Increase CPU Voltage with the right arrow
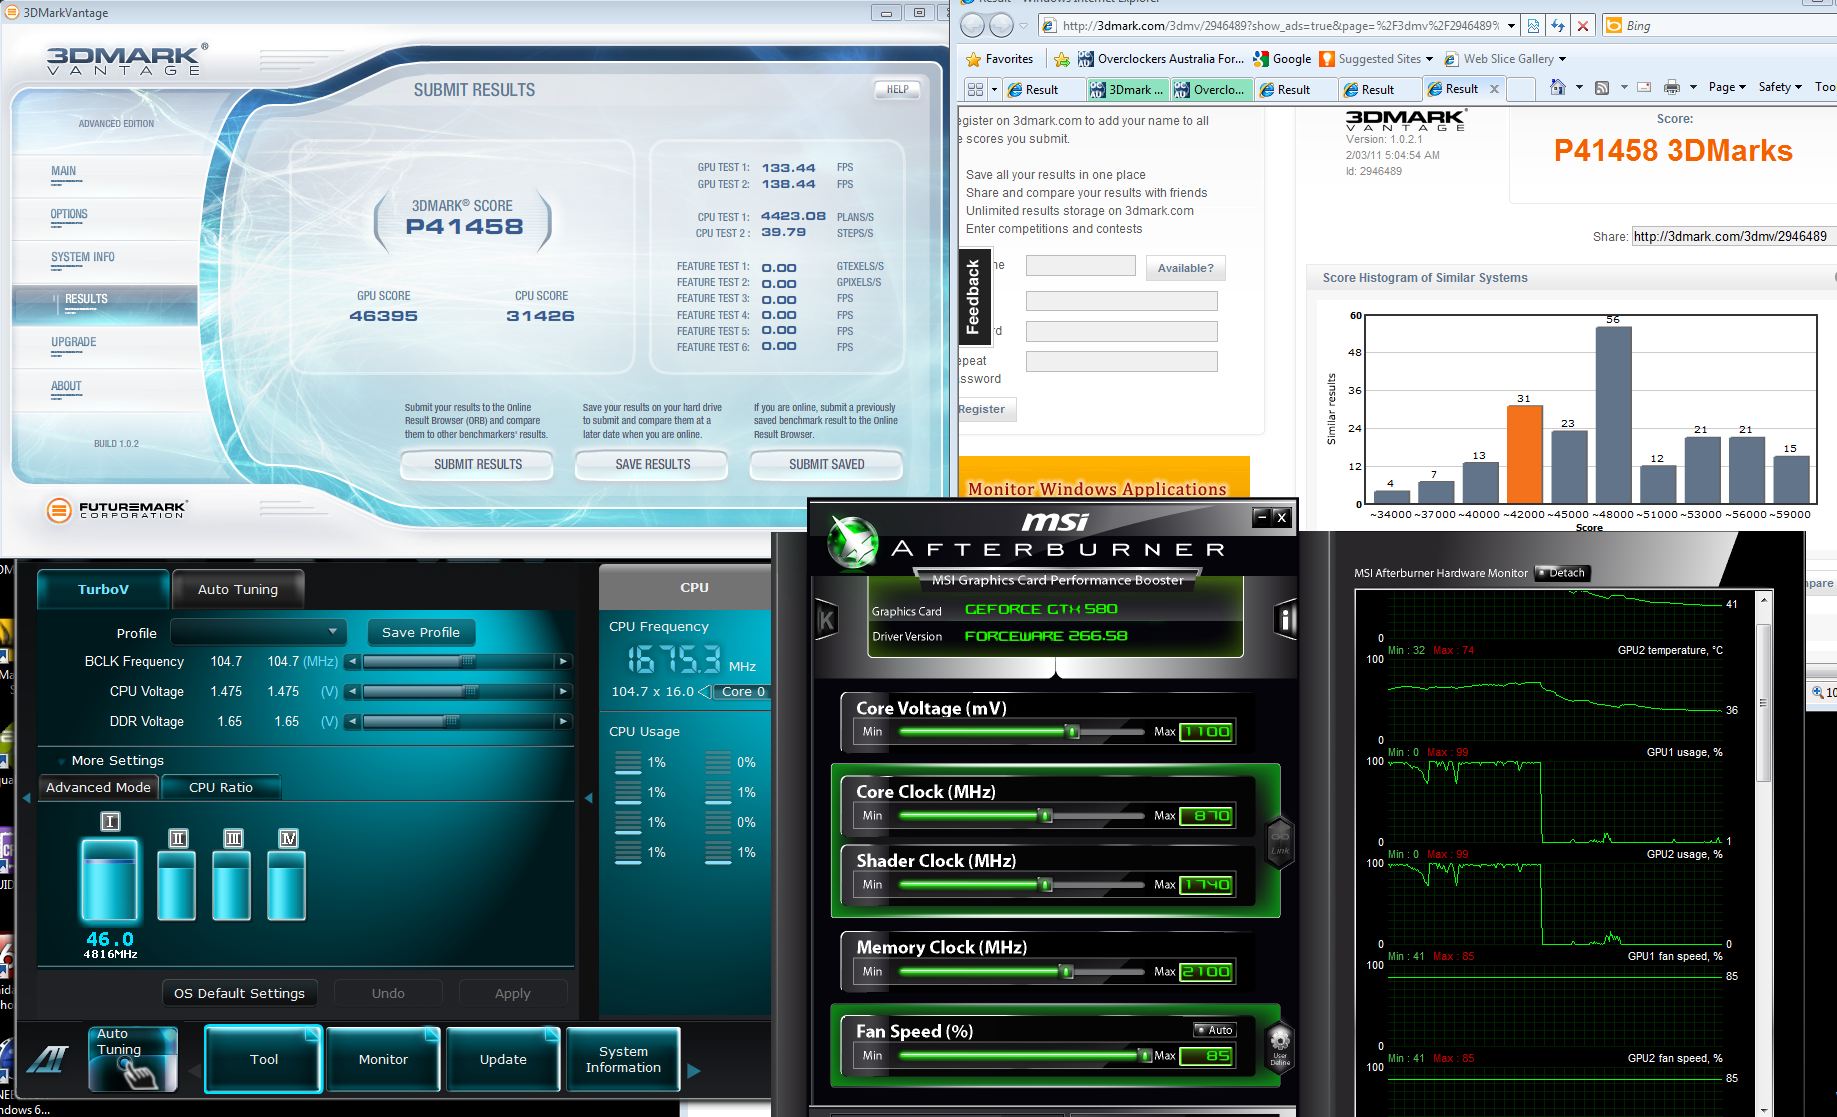1837x1117 pixels. (x=563, y=691)
